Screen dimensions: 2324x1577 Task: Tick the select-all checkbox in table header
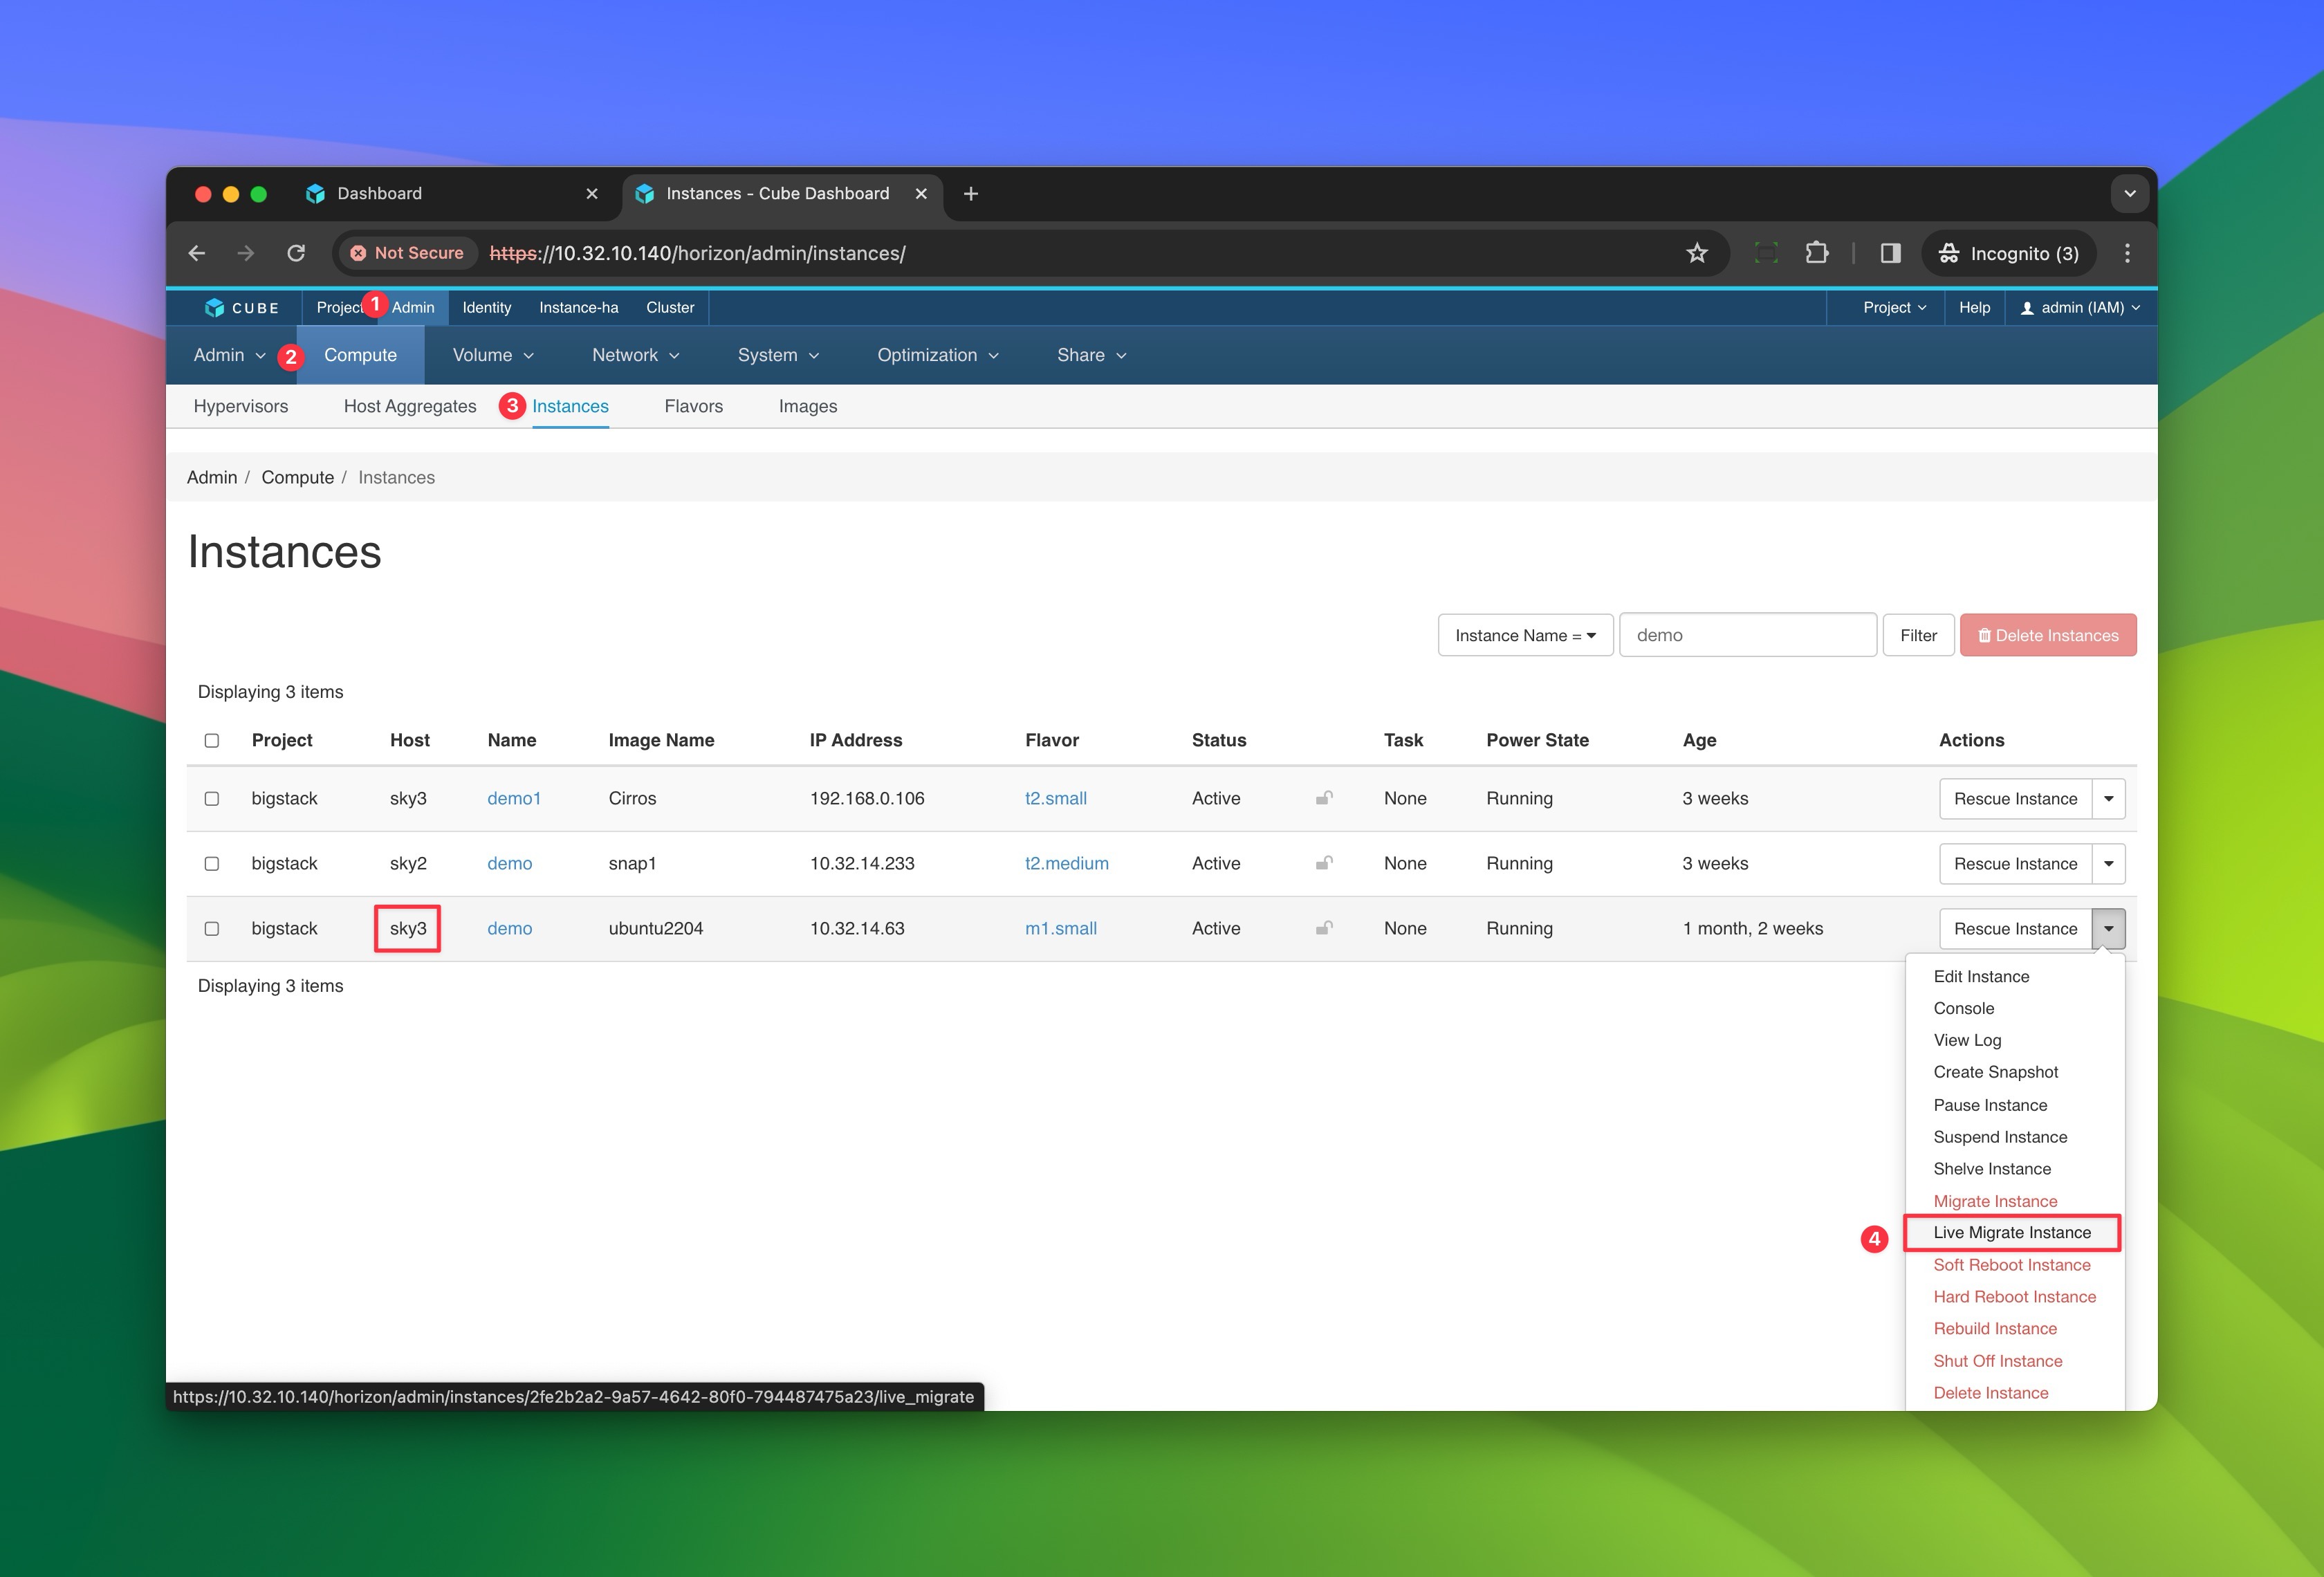click(212, 741)
